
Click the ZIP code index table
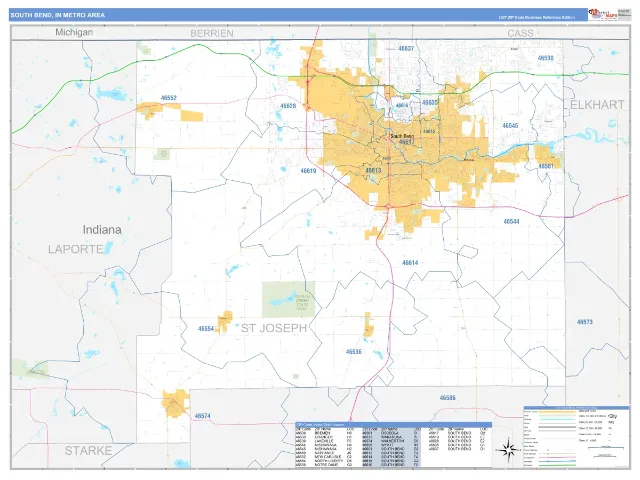coord(393,445)
